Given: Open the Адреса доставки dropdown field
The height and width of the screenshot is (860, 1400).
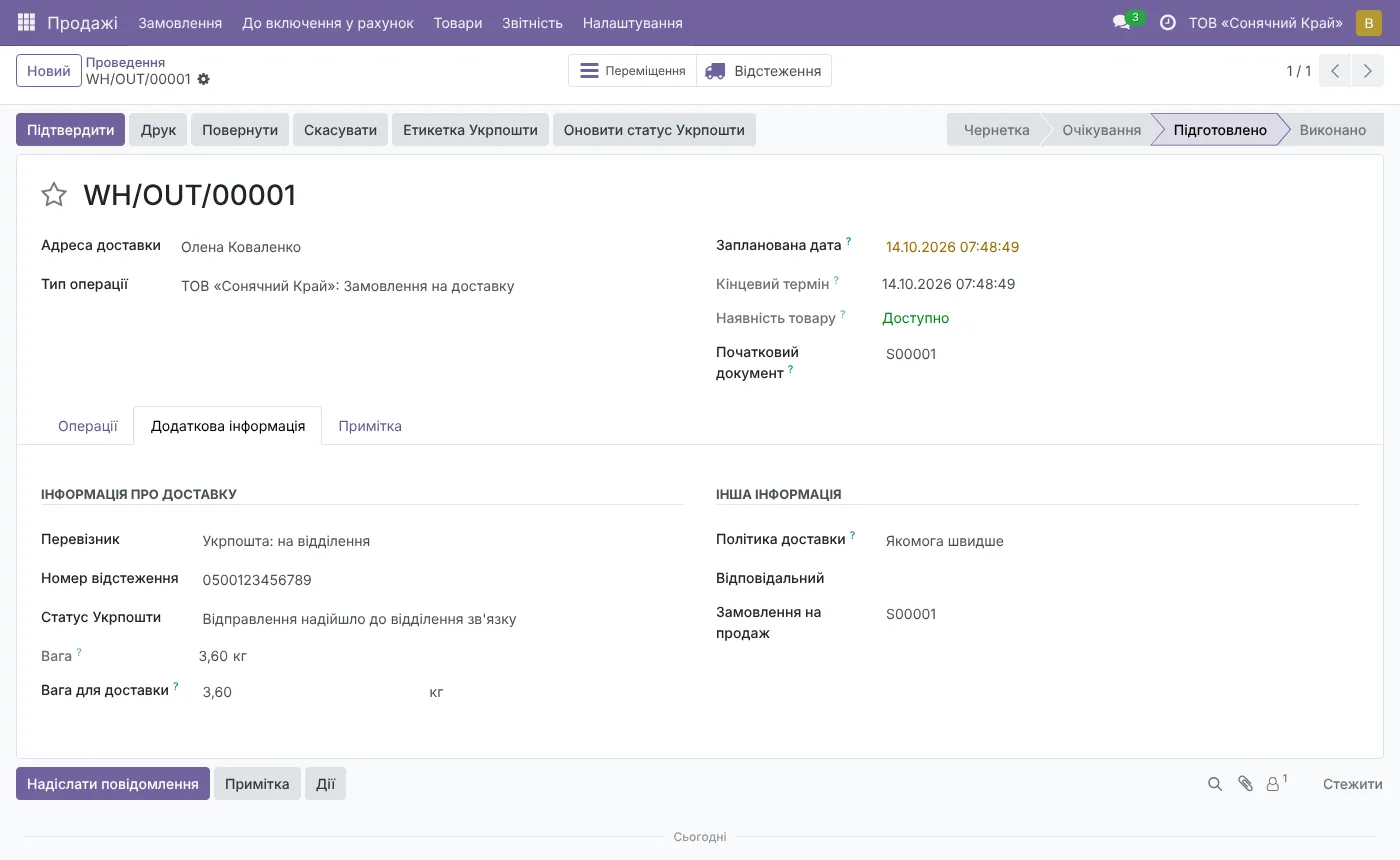Looking at the screenshot, I should pos(430,247).
